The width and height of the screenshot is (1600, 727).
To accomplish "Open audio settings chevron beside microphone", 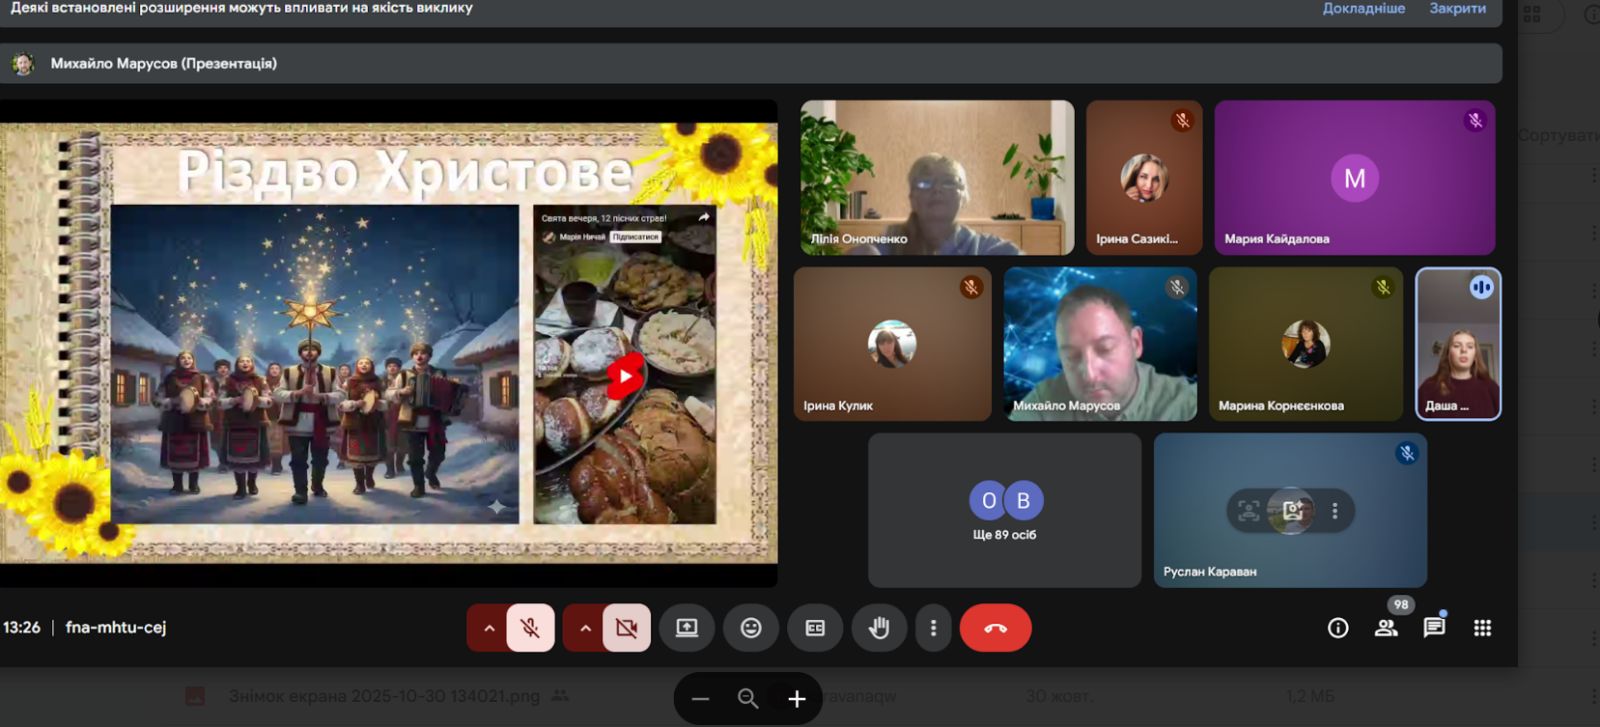I will (489, 628).
